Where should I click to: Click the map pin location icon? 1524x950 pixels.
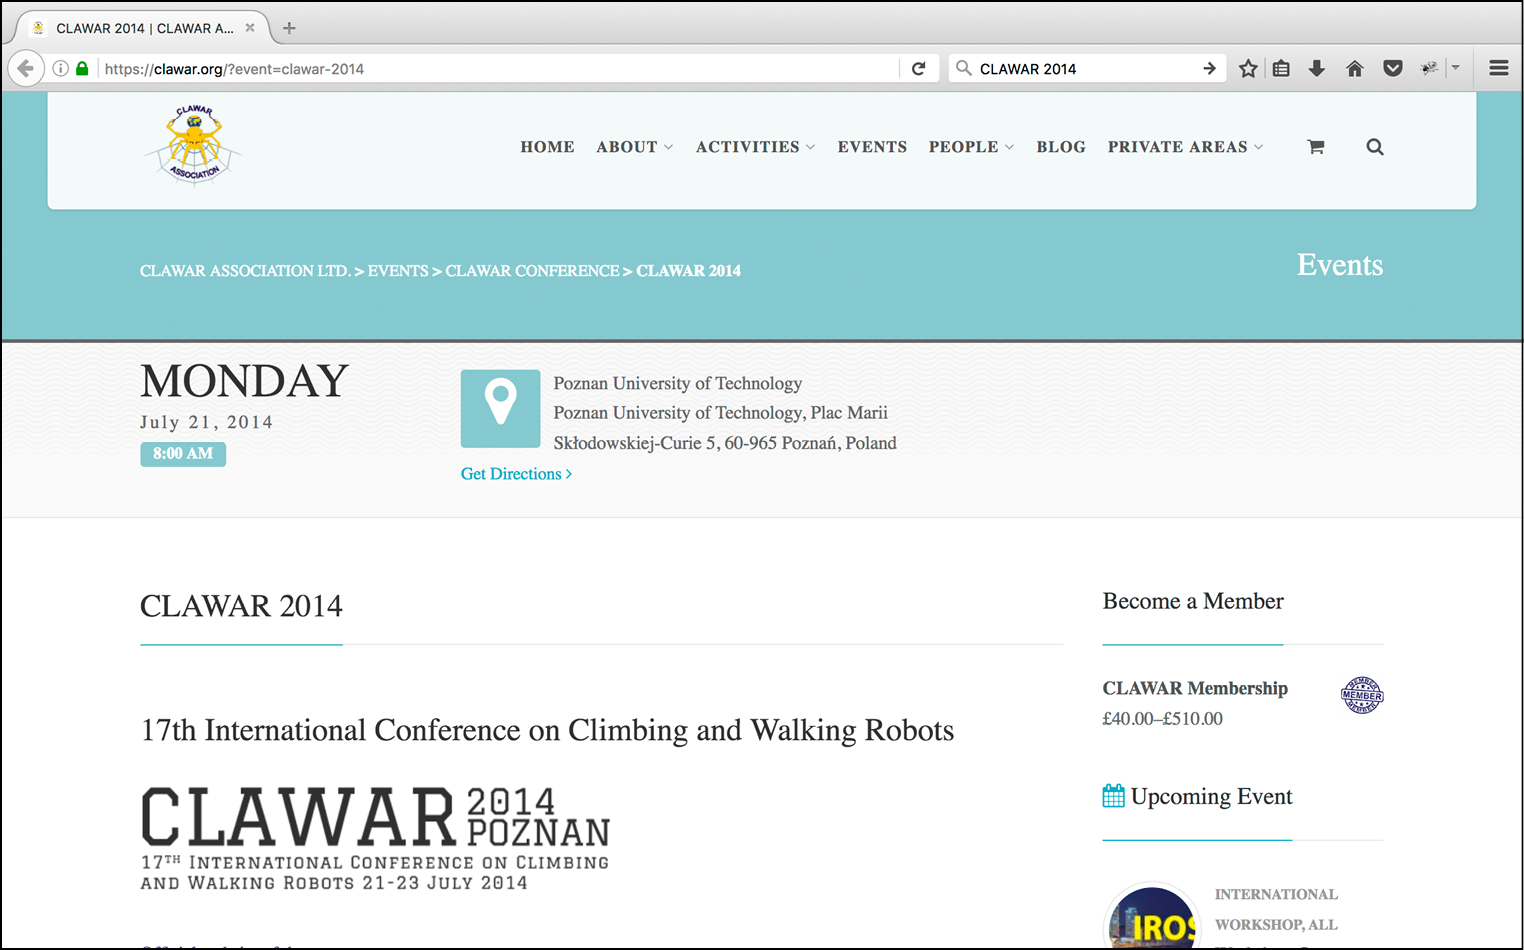pyautogui.click(x=500, y=409)
